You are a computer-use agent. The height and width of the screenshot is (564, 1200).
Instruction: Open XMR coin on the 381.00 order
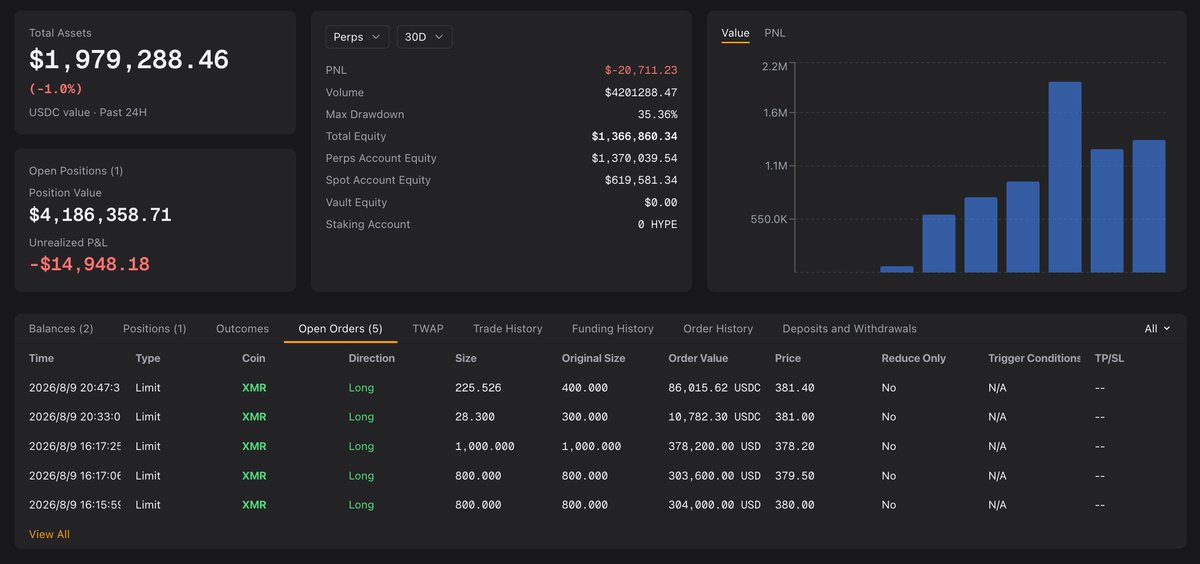[254, 416]
